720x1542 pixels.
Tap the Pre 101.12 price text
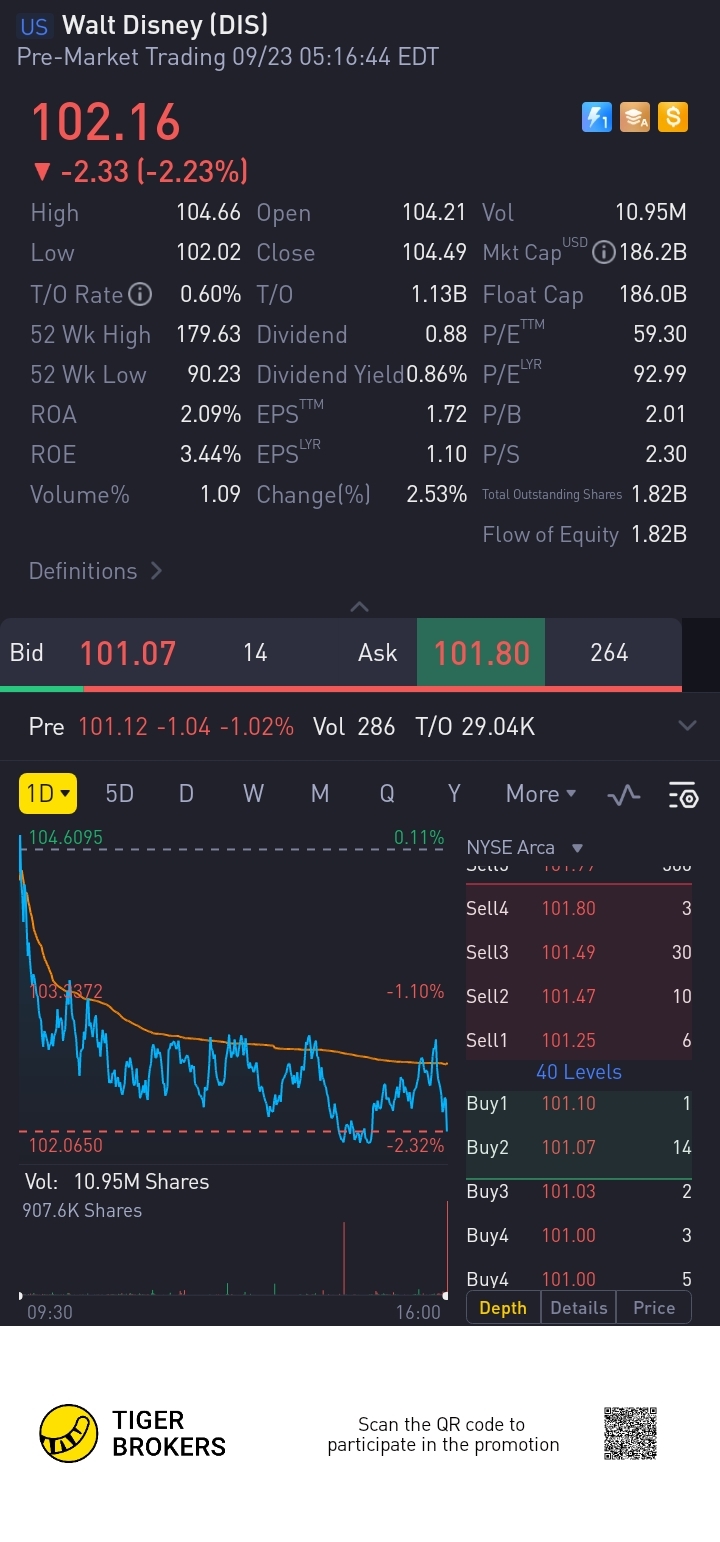(x=113, y=727)
